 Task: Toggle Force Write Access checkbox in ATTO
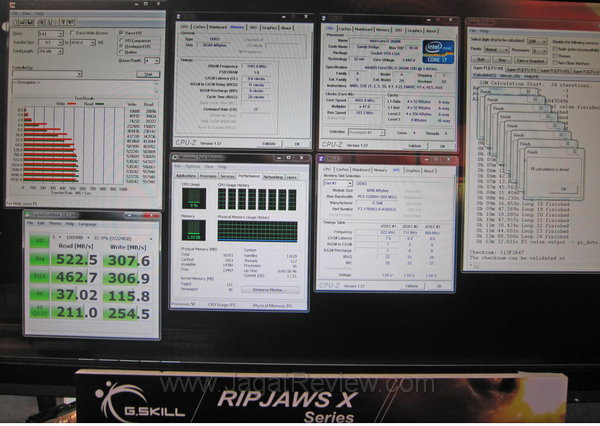[x=72, y=33]
